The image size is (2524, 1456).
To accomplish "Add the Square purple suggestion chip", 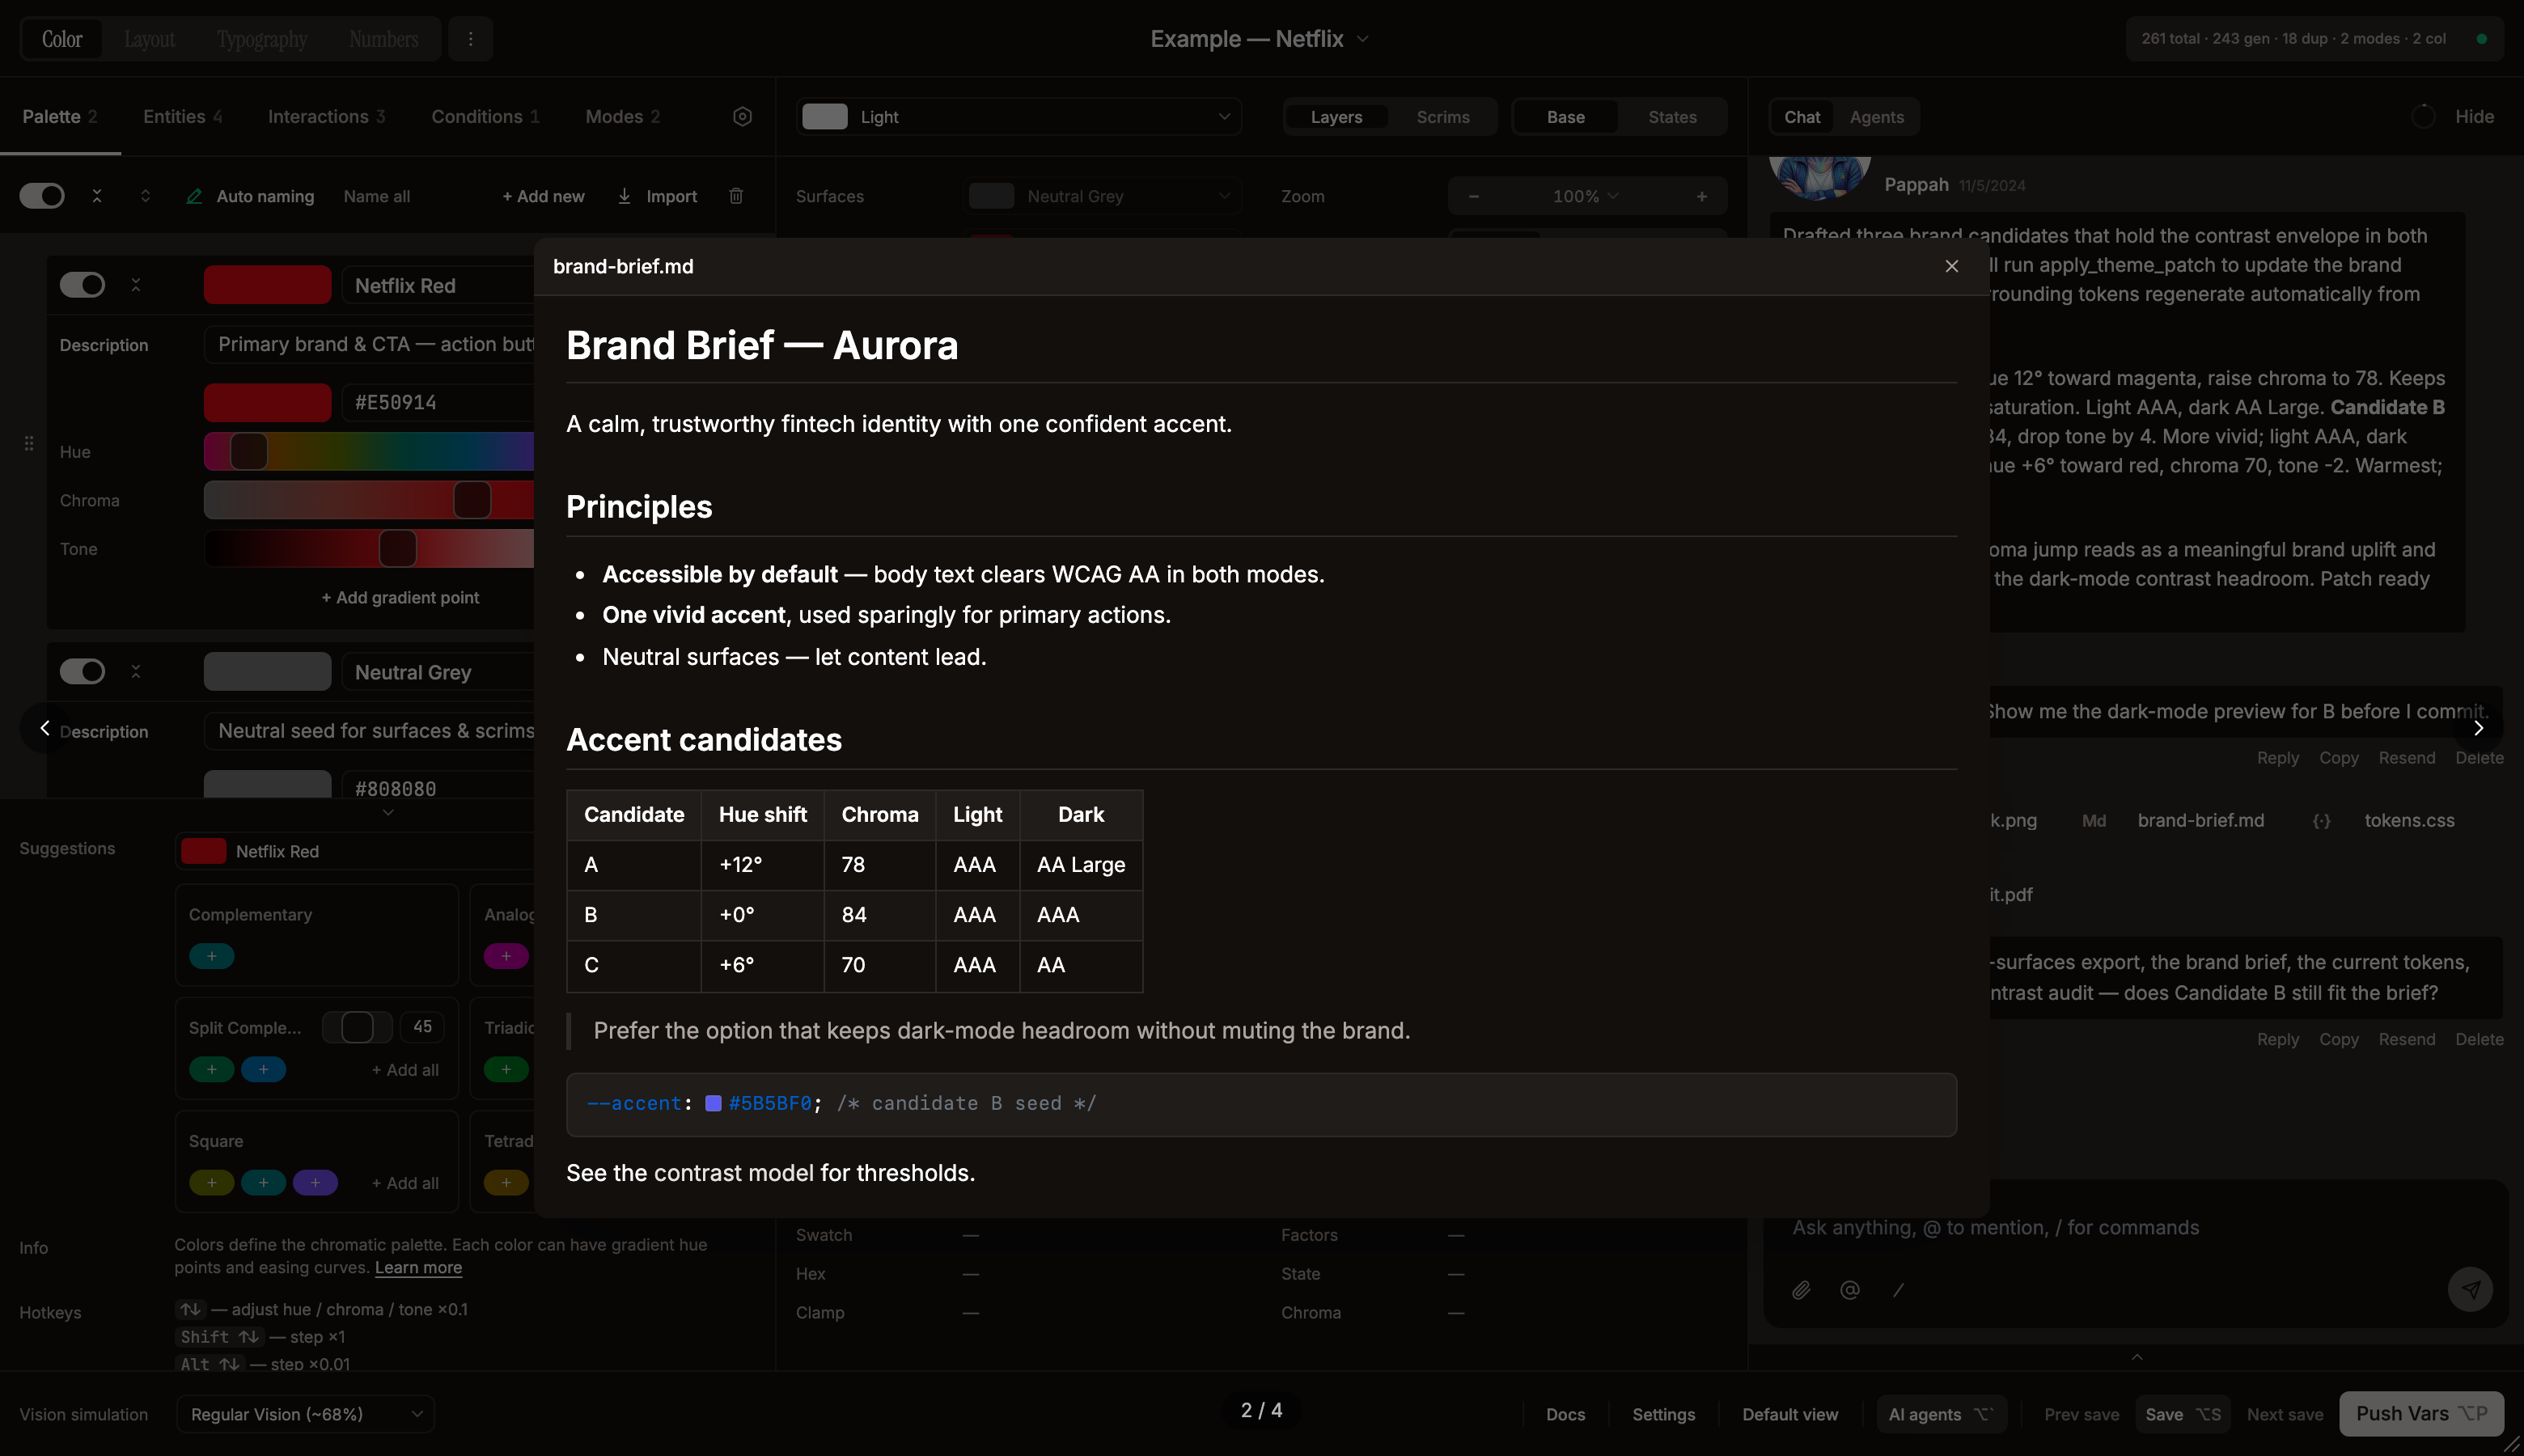I will point(315,1183).
